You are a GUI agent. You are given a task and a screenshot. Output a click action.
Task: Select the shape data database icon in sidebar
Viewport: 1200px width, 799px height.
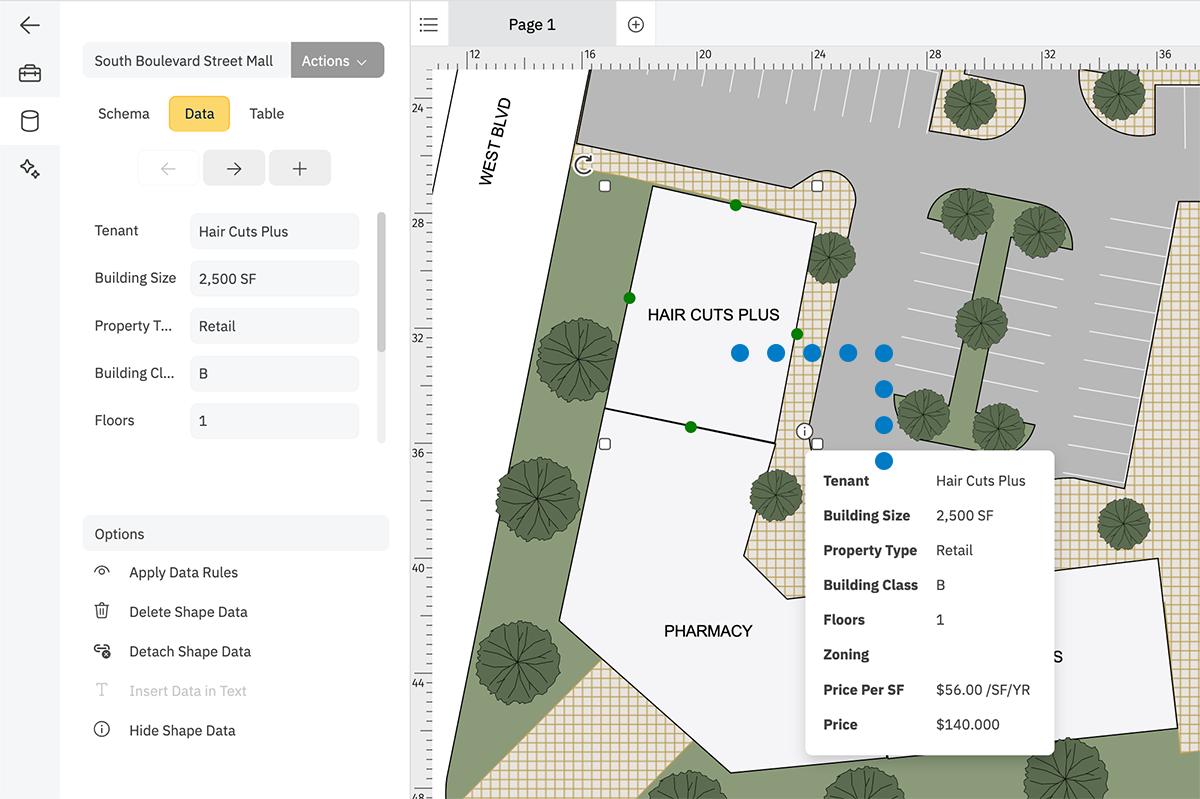[30, 121]
